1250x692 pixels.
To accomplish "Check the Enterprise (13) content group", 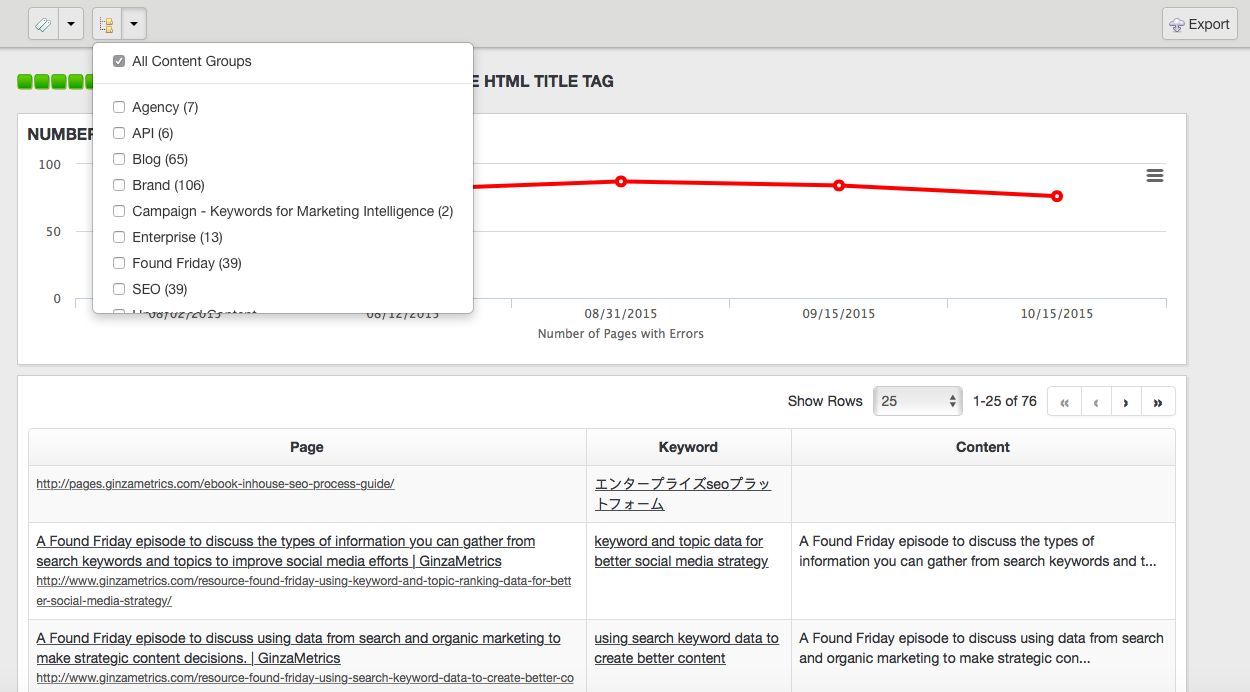I will 119,237.
